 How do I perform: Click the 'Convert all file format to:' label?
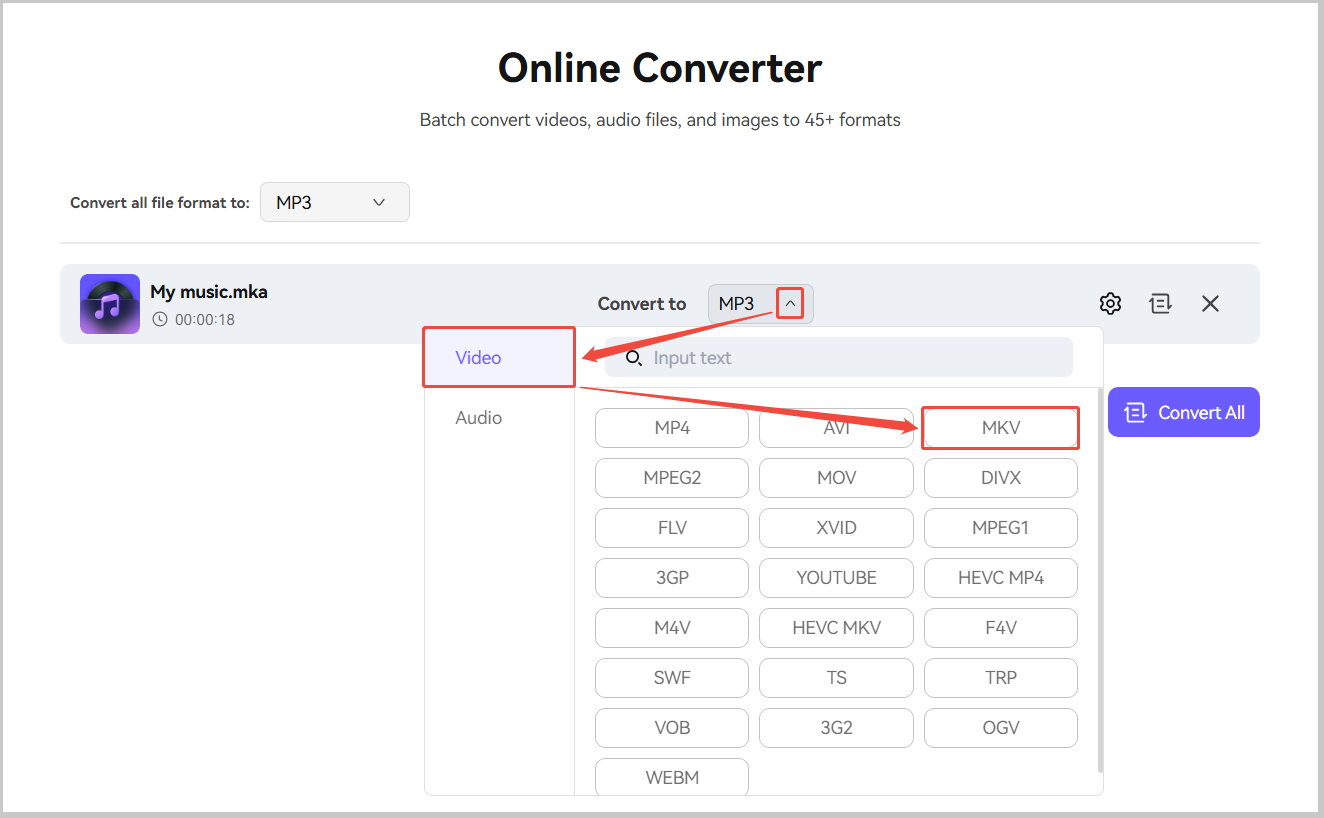[x=160, y=202]
